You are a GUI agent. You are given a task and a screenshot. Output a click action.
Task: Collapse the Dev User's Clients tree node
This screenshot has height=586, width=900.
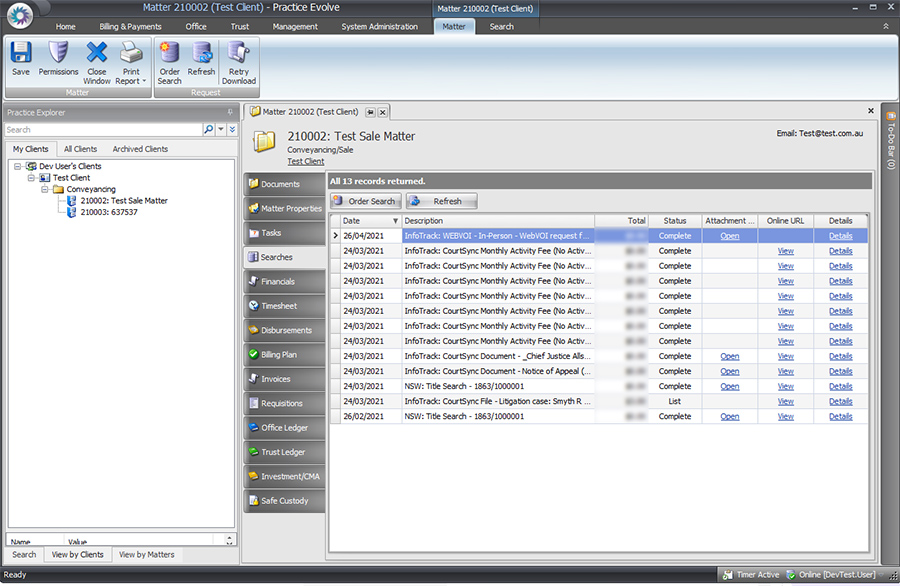pyautogui.click(x=18, y=166)
